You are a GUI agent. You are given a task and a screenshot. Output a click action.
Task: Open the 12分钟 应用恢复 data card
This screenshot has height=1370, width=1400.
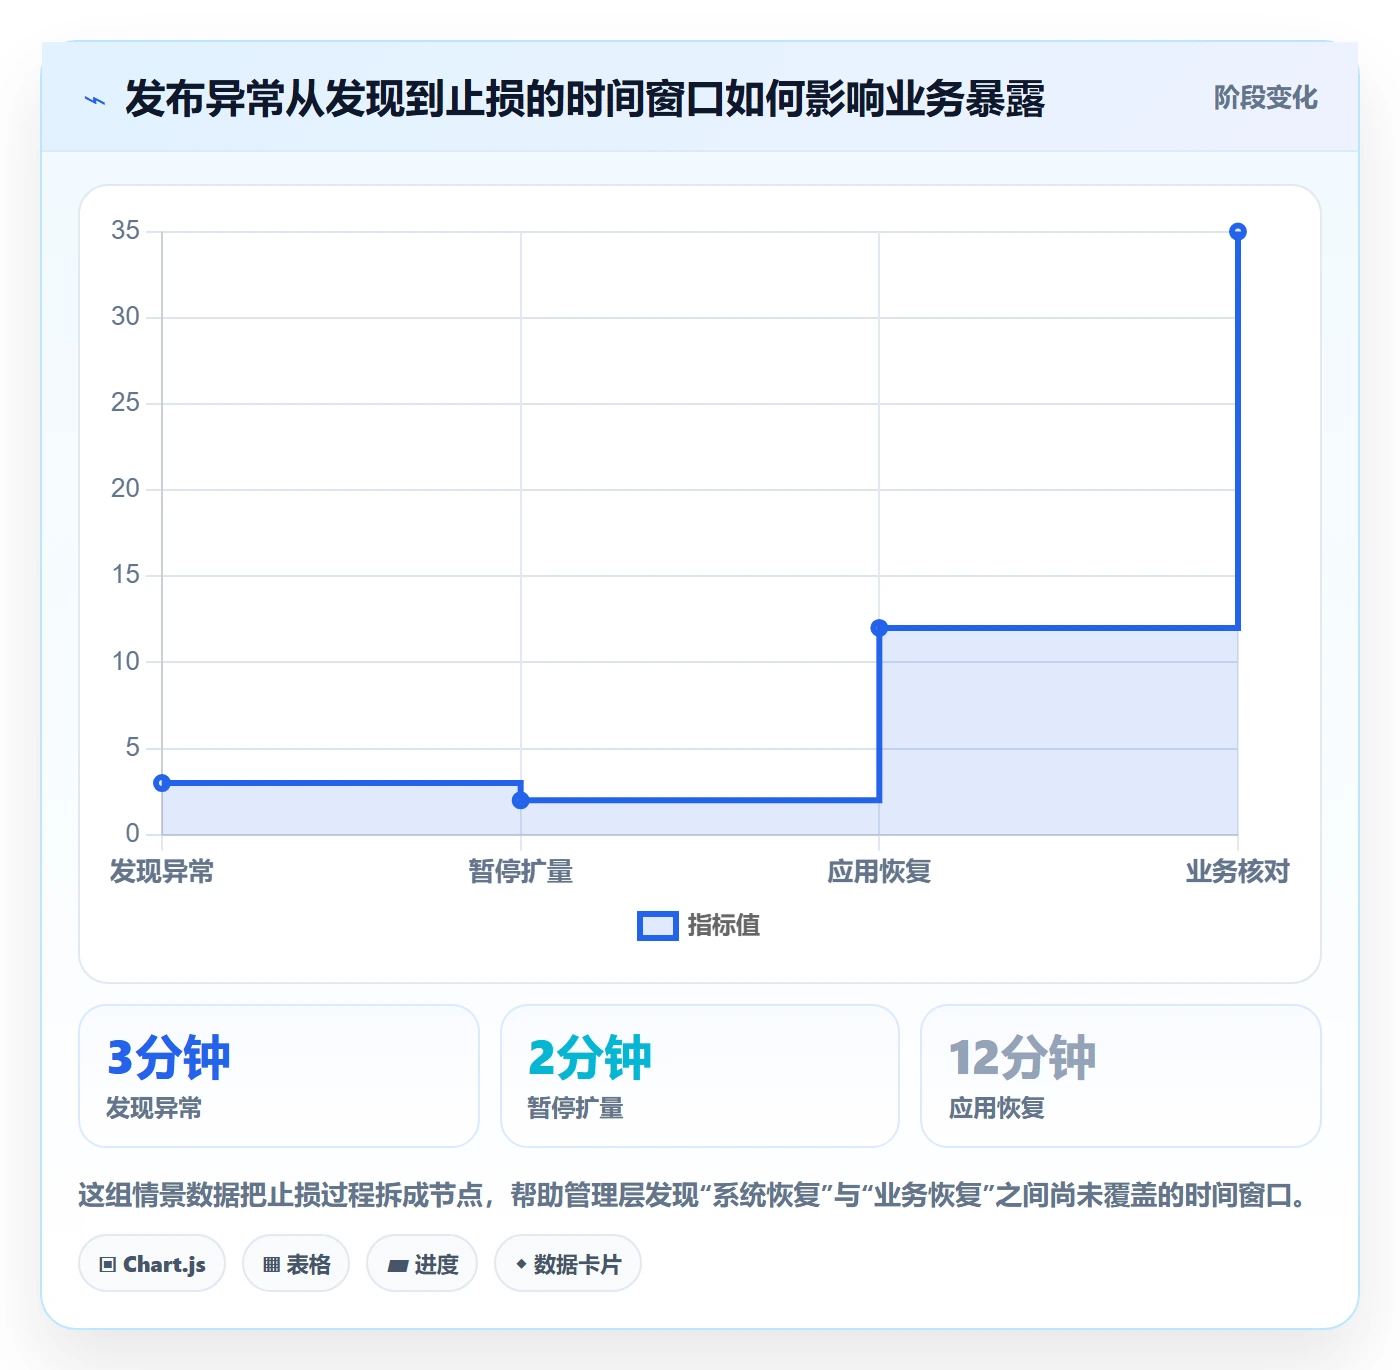[1121, 1076]
